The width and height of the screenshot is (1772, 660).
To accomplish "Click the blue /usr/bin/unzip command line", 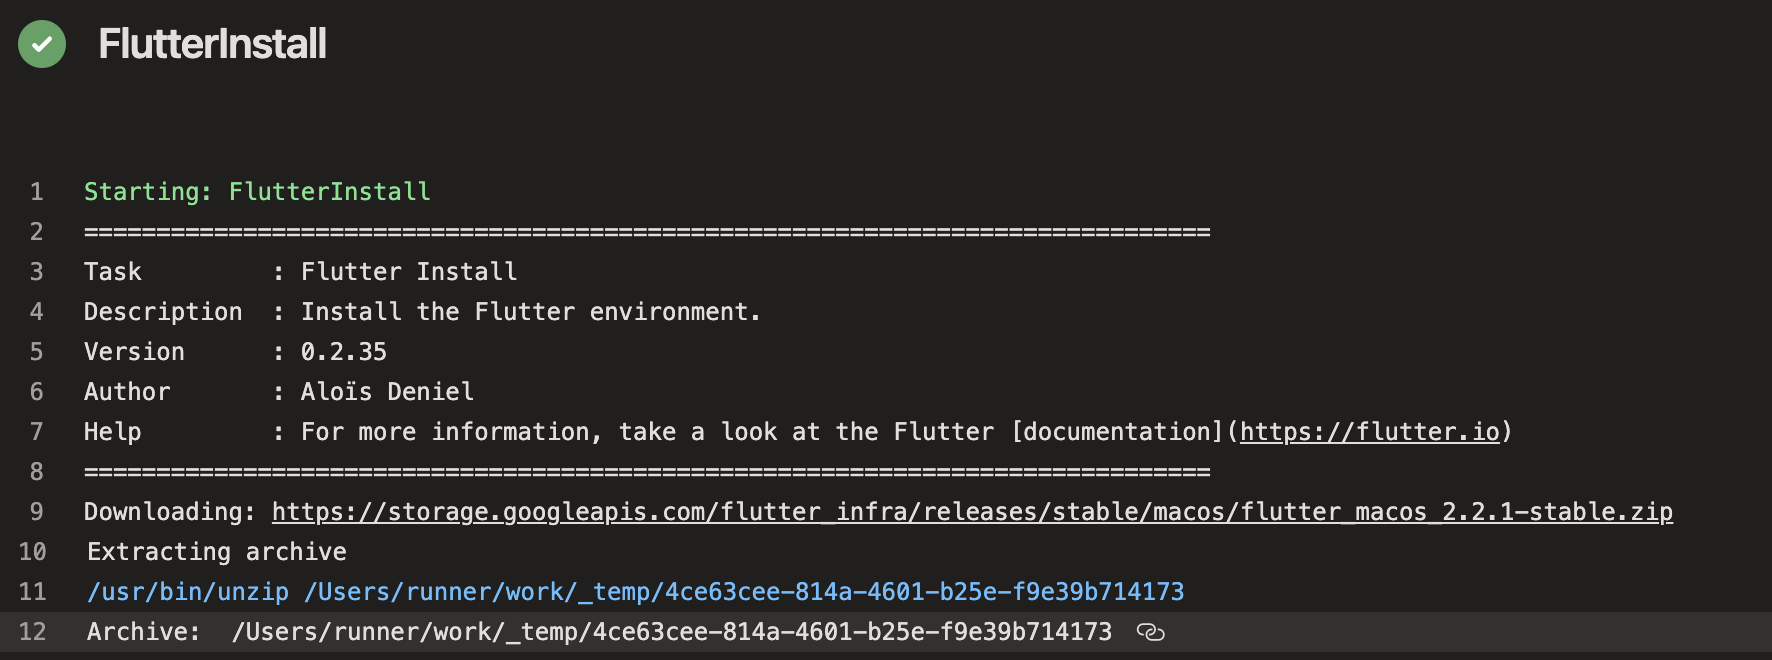I will (635, 592).
